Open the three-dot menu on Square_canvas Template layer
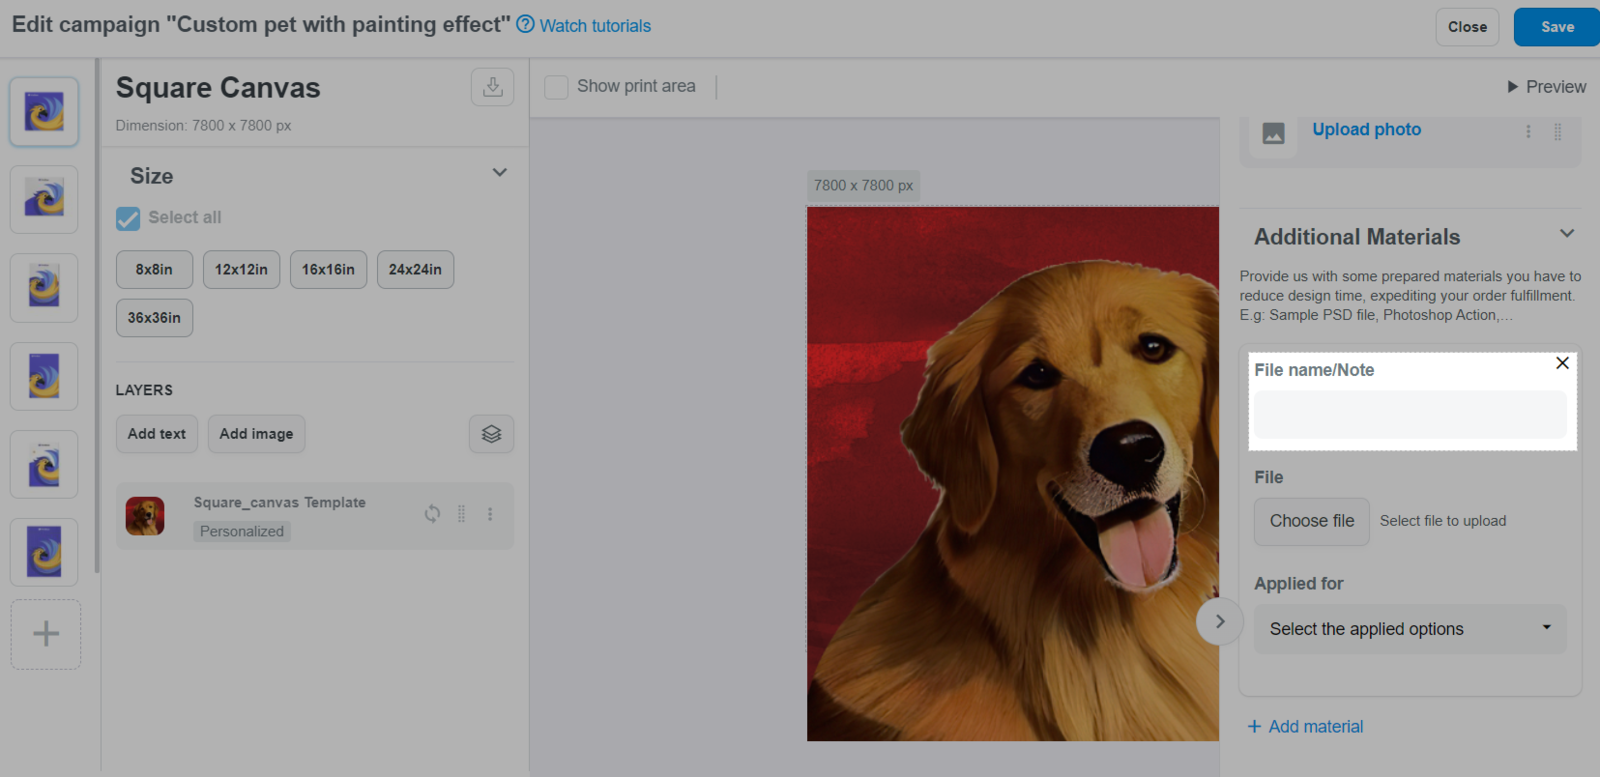 coord(490,514)
